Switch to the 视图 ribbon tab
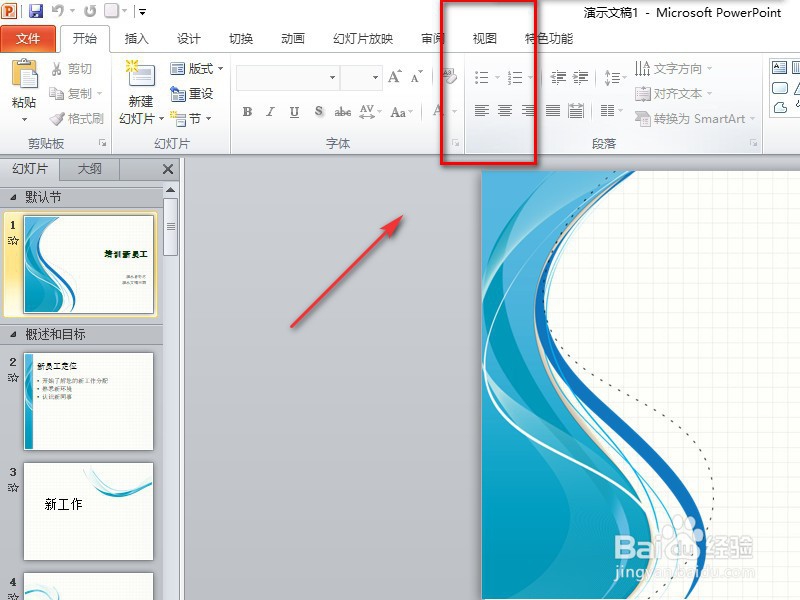 484,39
